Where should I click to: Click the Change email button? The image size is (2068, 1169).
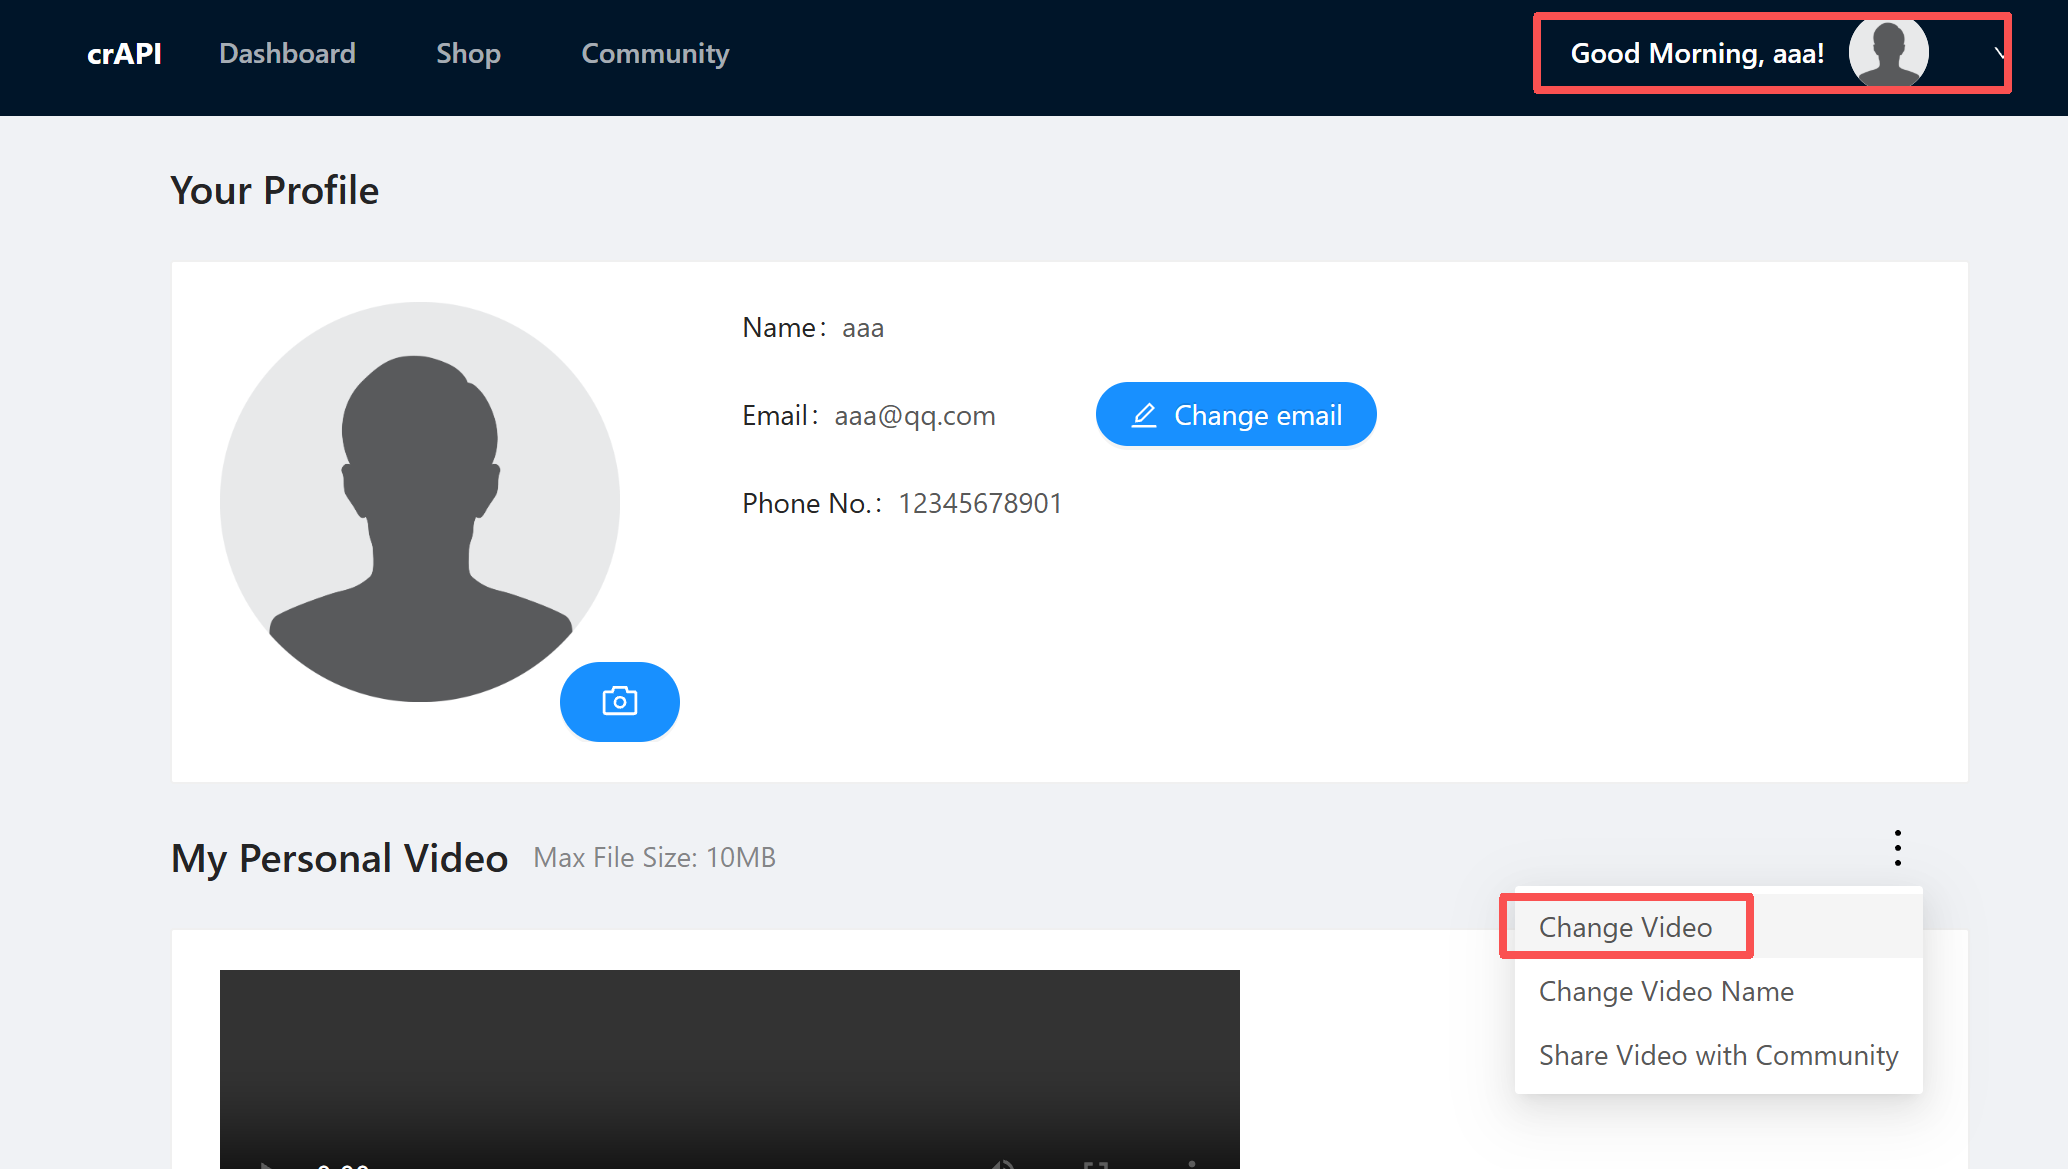pyautogui.click(x=1236, y=414)
